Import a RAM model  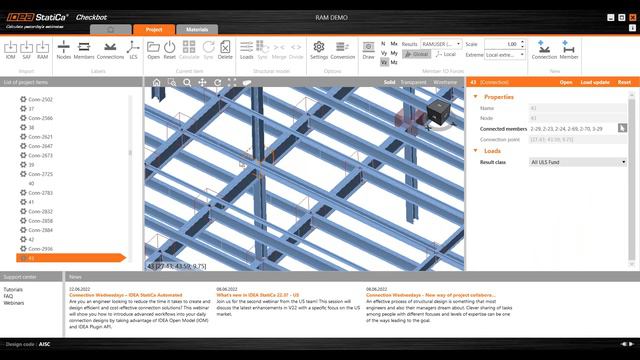(42, 50)
